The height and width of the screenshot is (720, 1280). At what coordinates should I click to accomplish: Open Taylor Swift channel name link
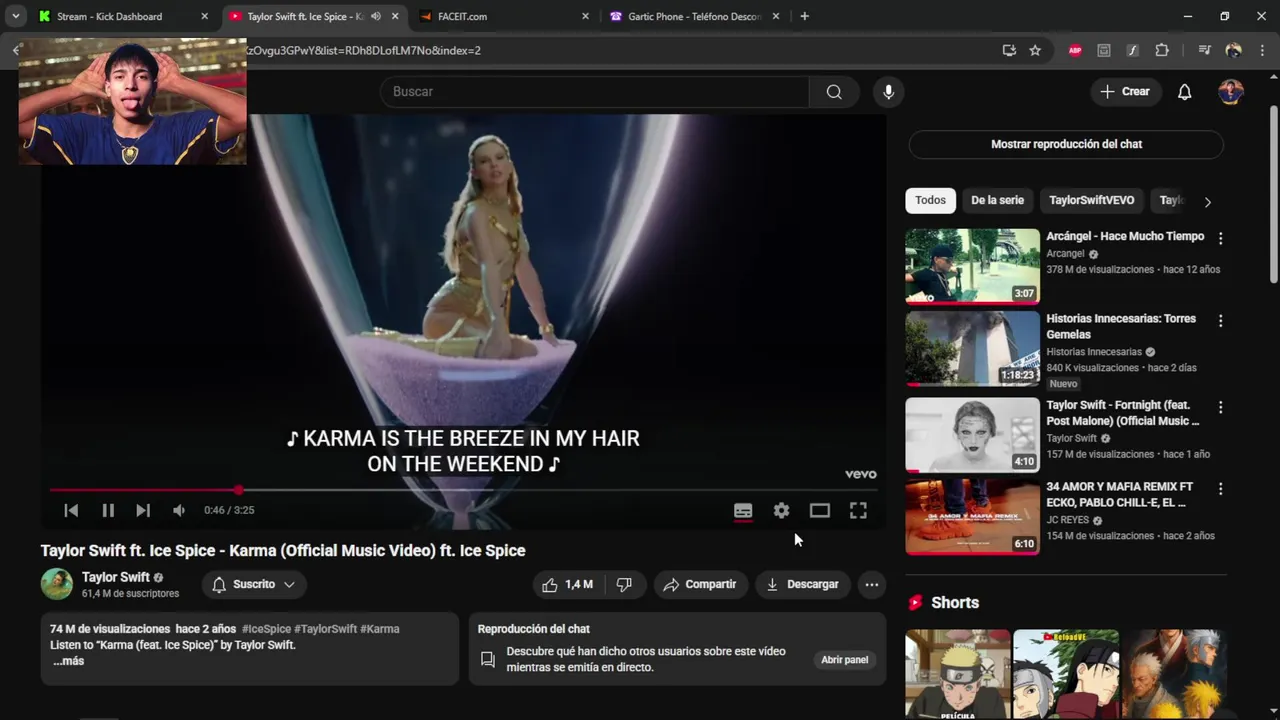click(116, 577)
